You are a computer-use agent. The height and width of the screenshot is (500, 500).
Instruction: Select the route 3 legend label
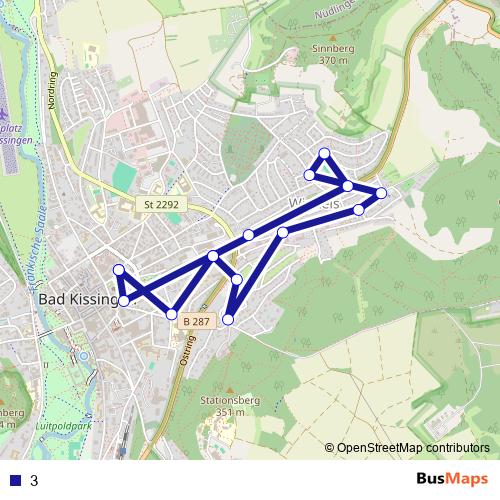coord(34,480)
